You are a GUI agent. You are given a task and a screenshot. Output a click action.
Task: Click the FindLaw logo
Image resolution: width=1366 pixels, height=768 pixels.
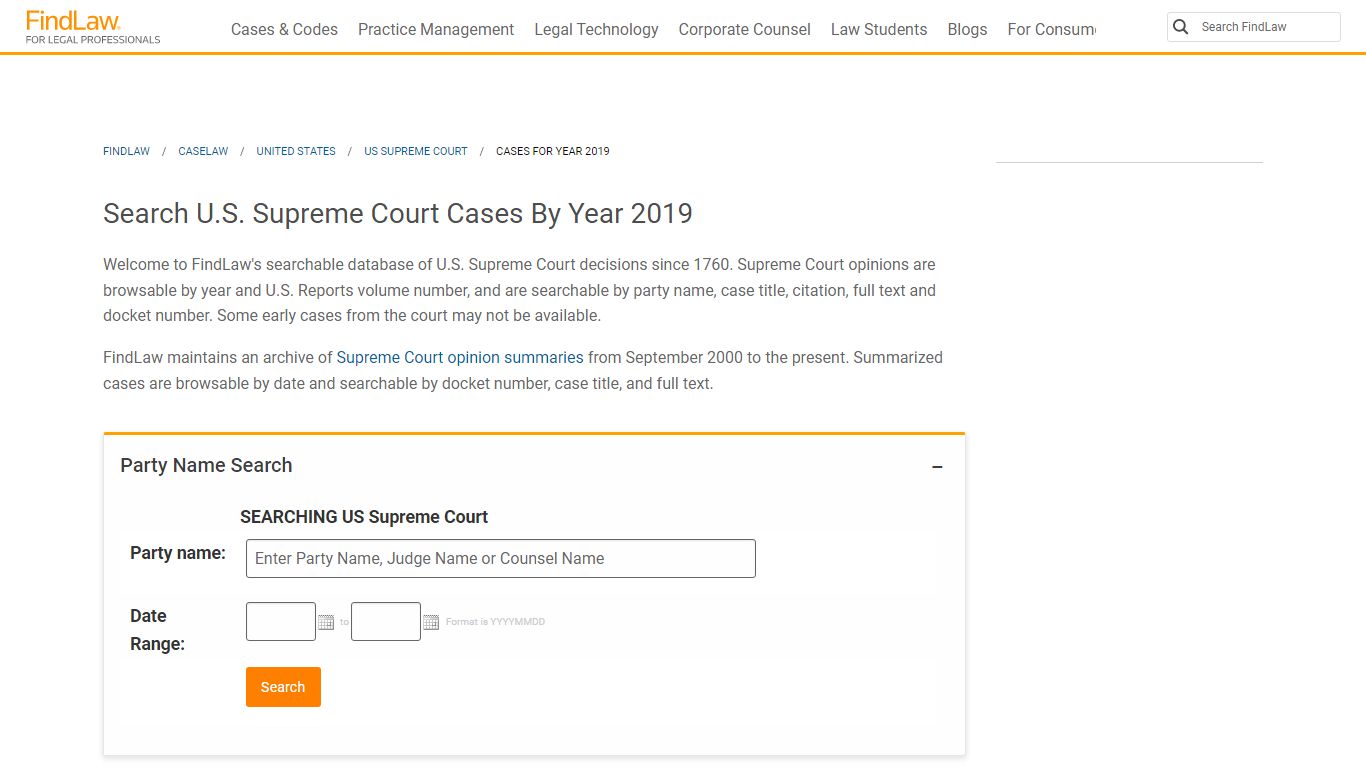(x=92, y=27)
